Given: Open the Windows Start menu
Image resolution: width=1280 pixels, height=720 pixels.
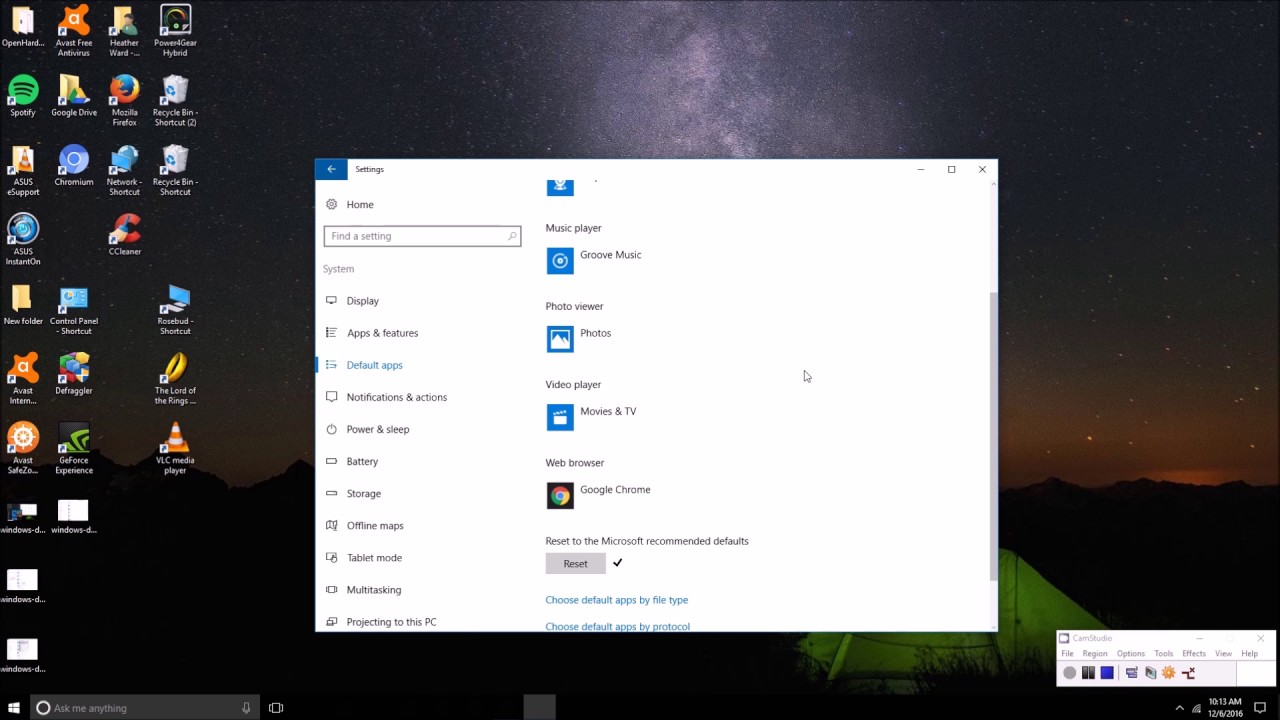Looking at the screenshot, I should [14, 708].
